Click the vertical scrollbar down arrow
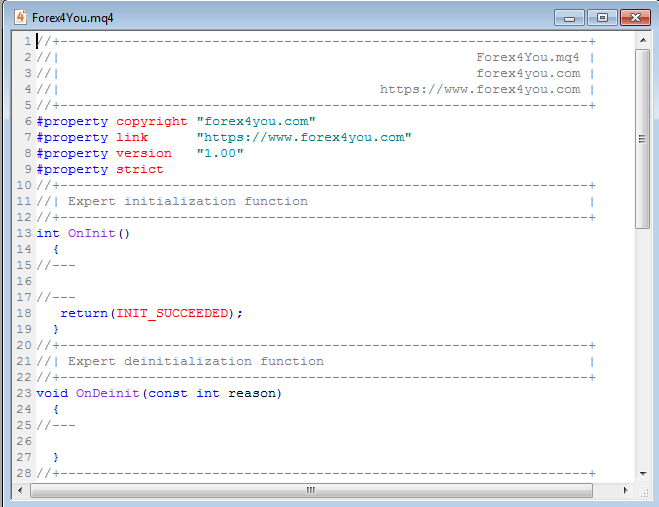659x507 pixels. [642, 473]
